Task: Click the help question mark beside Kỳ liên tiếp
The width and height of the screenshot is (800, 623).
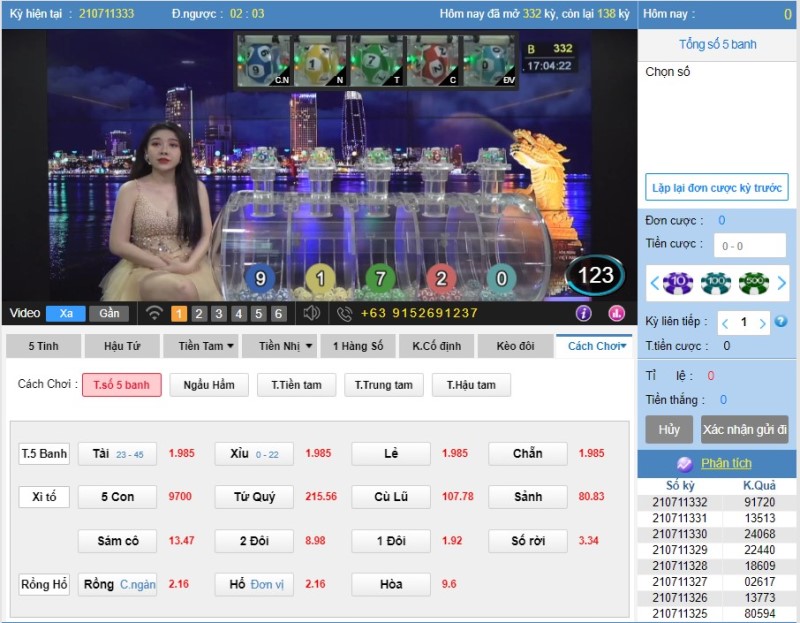Action: coord(781,321)
